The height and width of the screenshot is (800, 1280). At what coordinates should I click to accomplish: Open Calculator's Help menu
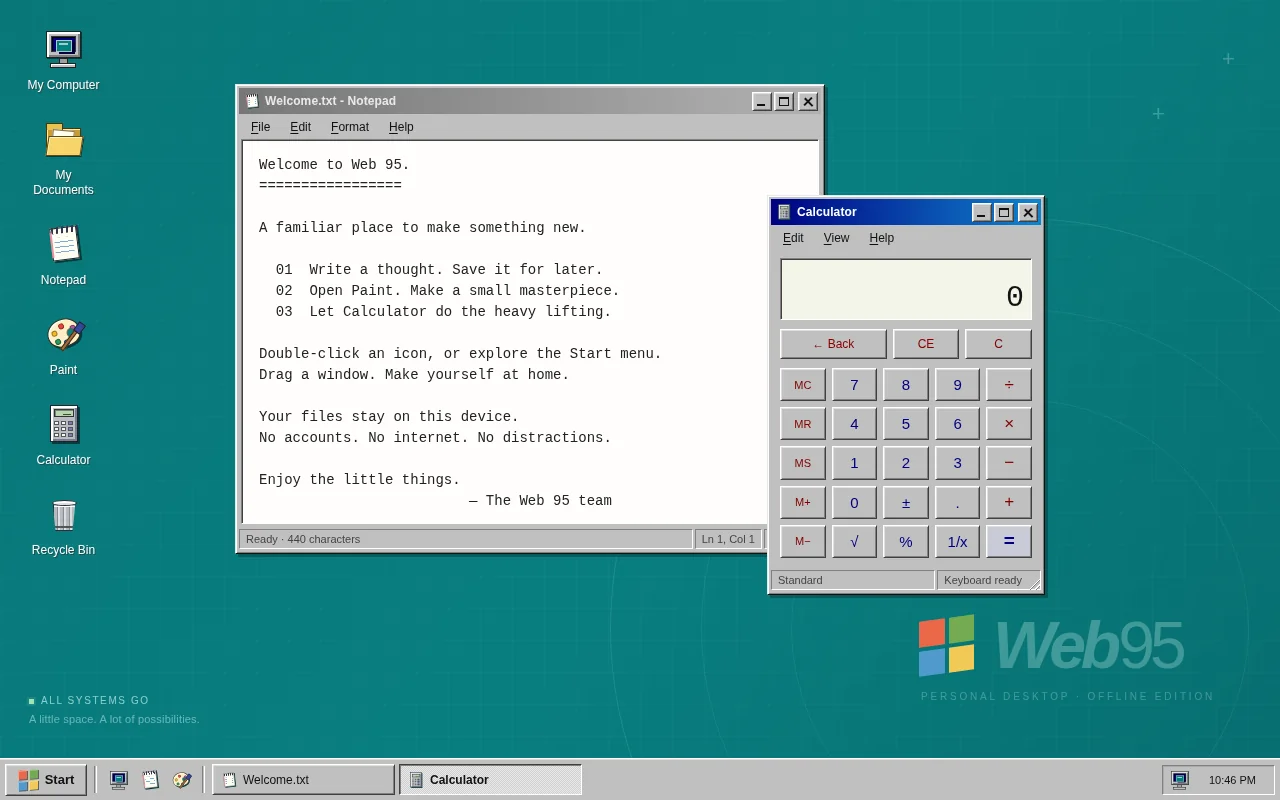881,238
